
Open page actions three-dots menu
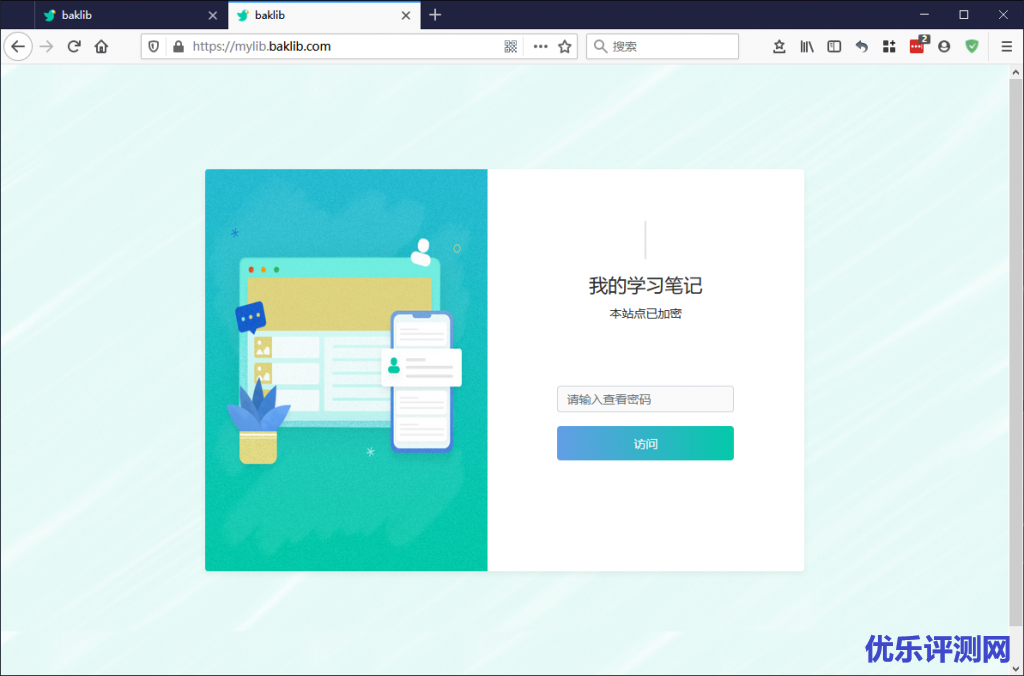pyautogui.click(x=541, y=46)
